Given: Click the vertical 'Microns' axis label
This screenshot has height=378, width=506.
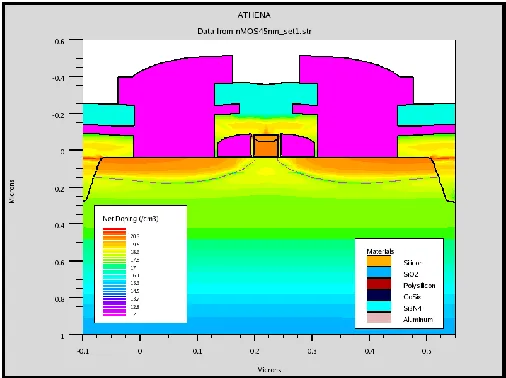Looking at the screenshot, I should click(11, 191).
